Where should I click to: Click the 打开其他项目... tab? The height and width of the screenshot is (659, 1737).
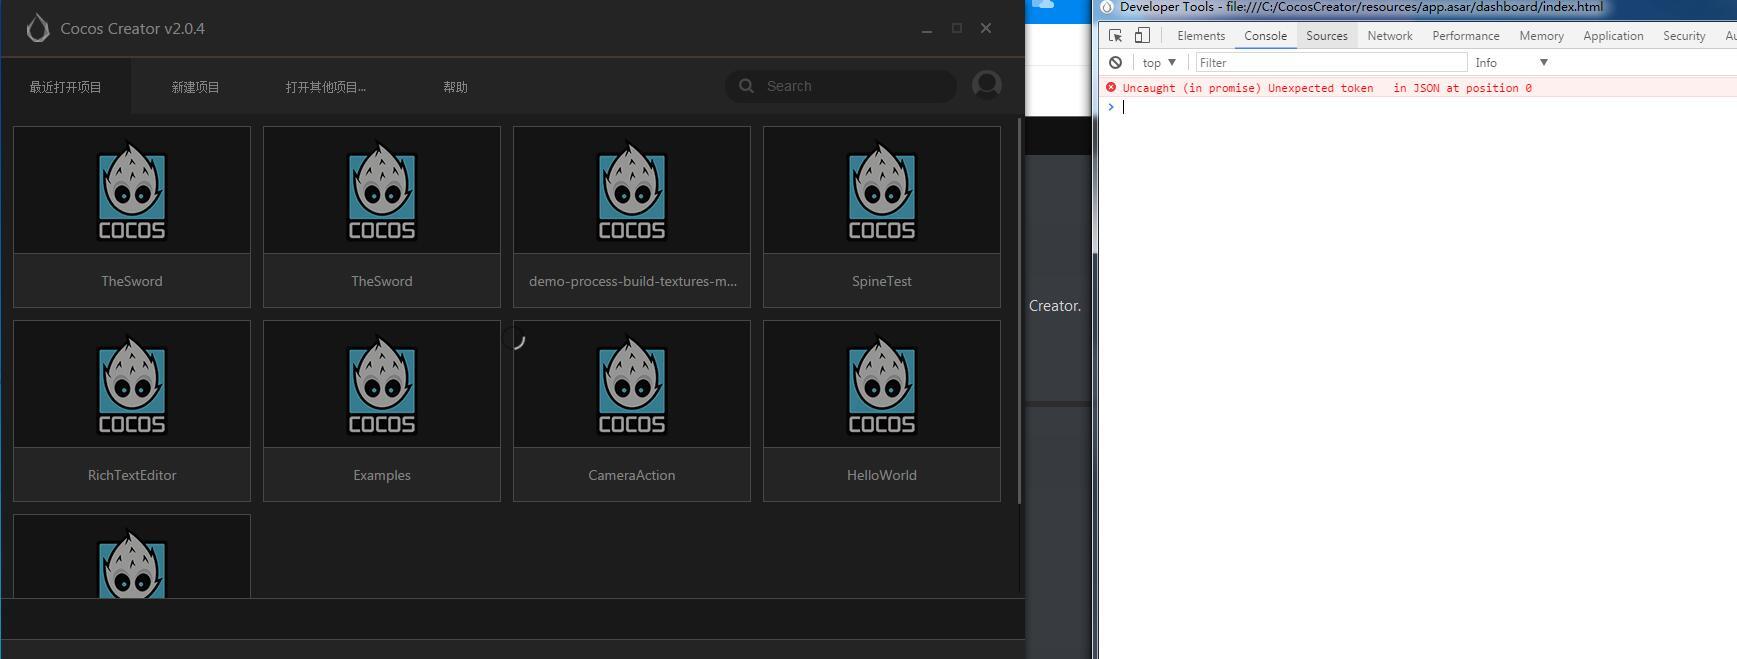[326, 87]
